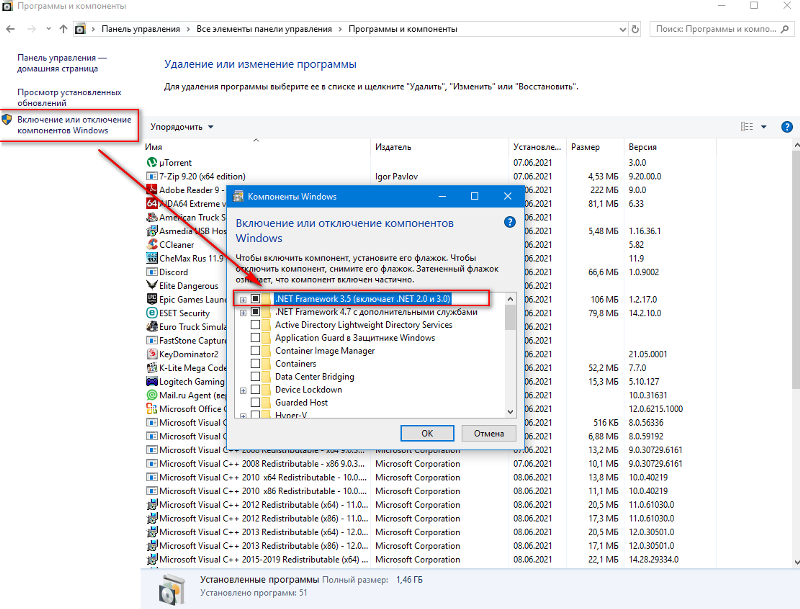Viewport: 800px width, 609px height.
Task: Click the KeyDominator2 icon
Action: coord(152,354)
